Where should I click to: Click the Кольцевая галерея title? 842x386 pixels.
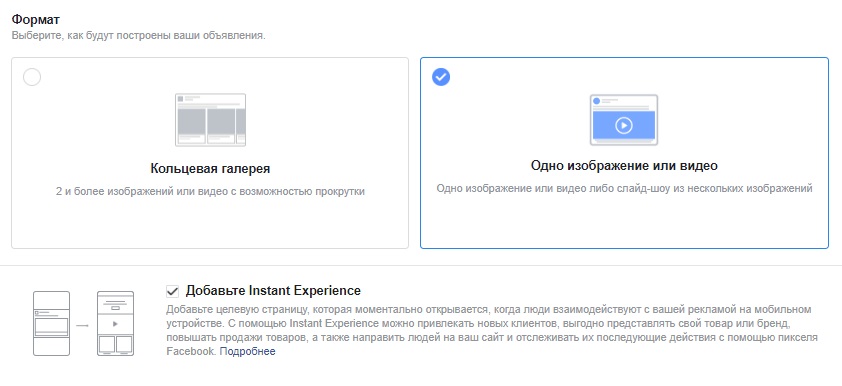(210, 169)
